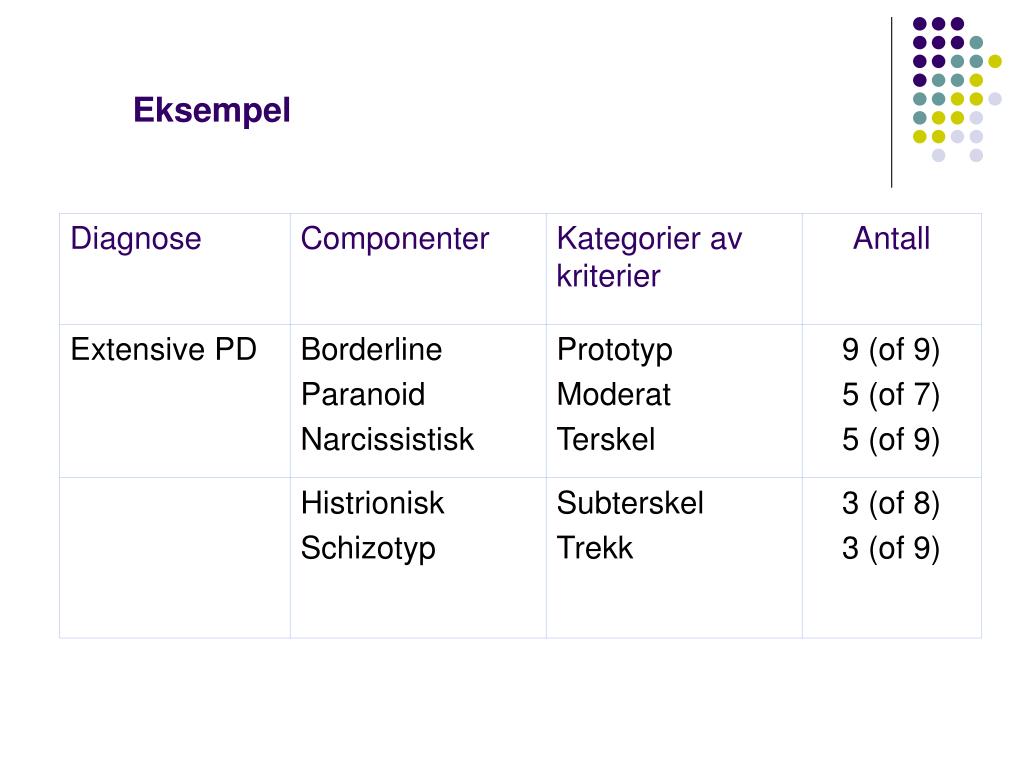Select the Terskel category text

[606, 440]
